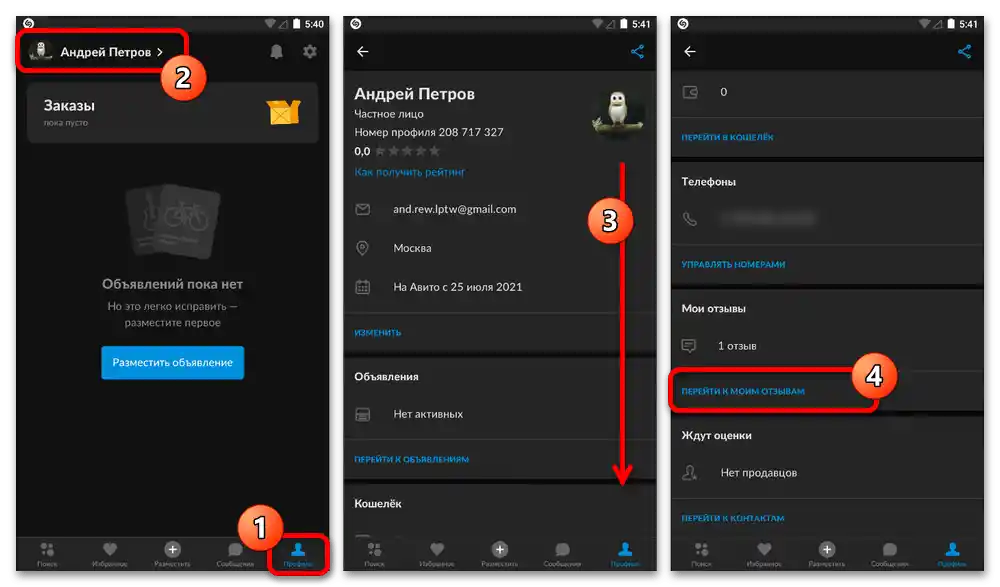Tap the Ждут оценки section heading

click(x=716, y=435)
